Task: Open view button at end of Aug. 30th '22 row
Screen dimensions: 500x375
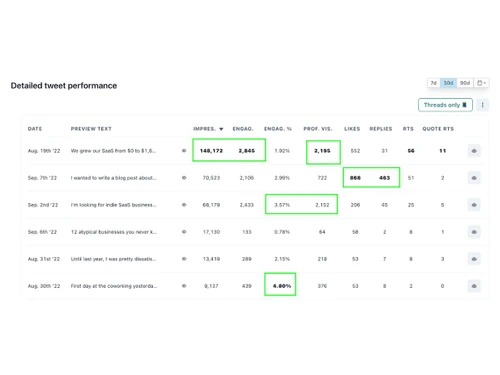Action: [x=474, y=286]
